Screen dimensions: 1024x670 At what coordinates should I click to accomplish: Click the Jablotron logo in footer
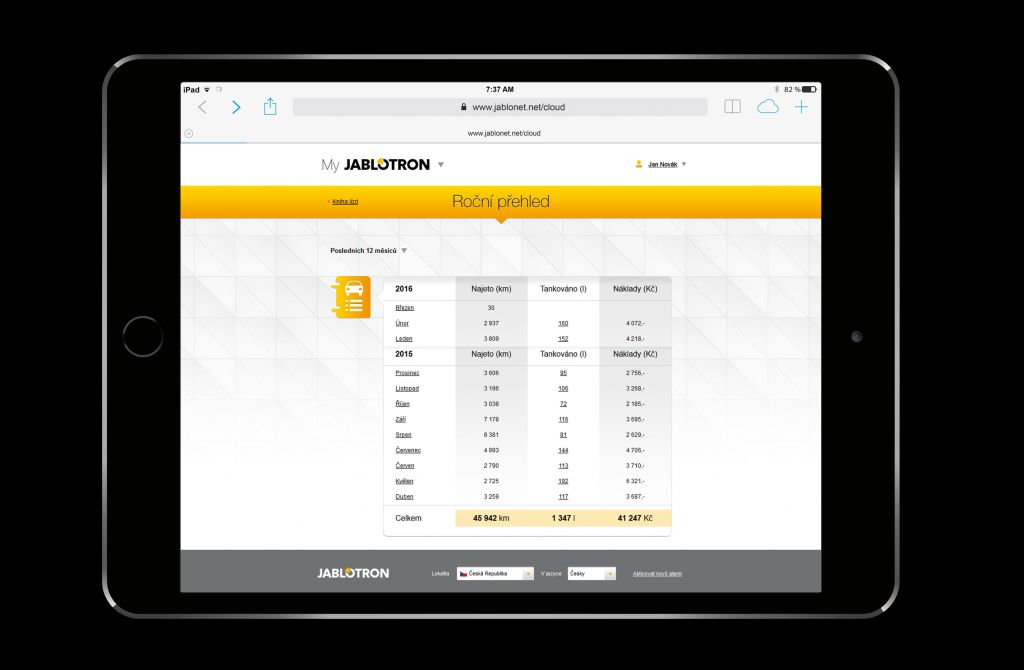(352, 573)
